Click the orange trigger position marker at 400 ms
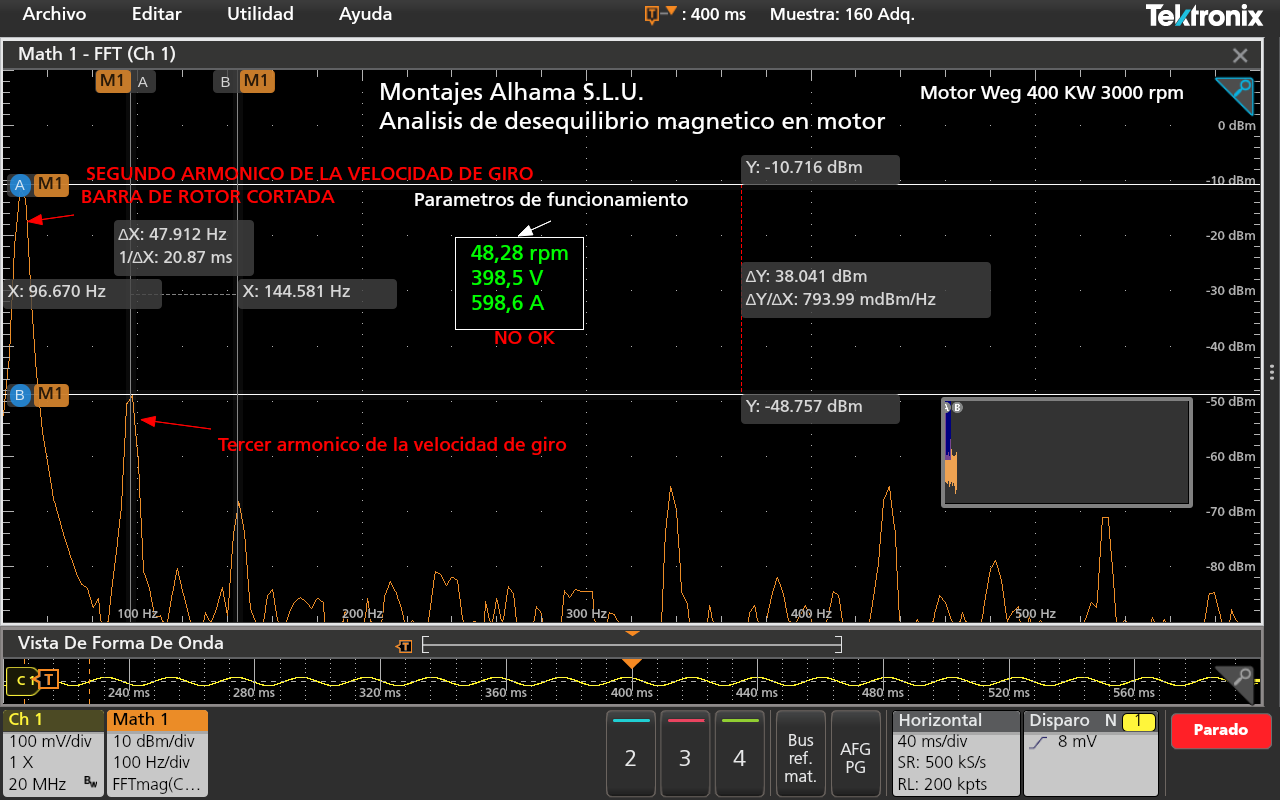 tap(631, 664)
